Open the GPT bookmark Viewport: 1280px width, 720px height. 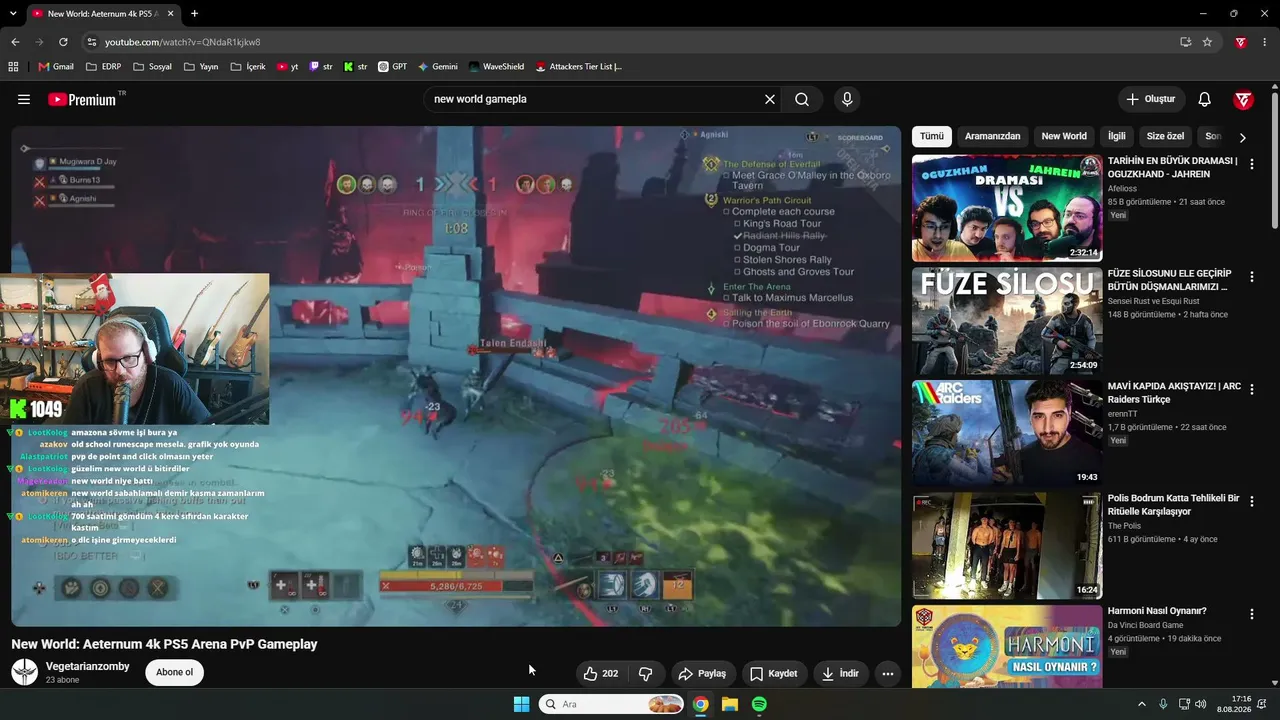[393, 67]
